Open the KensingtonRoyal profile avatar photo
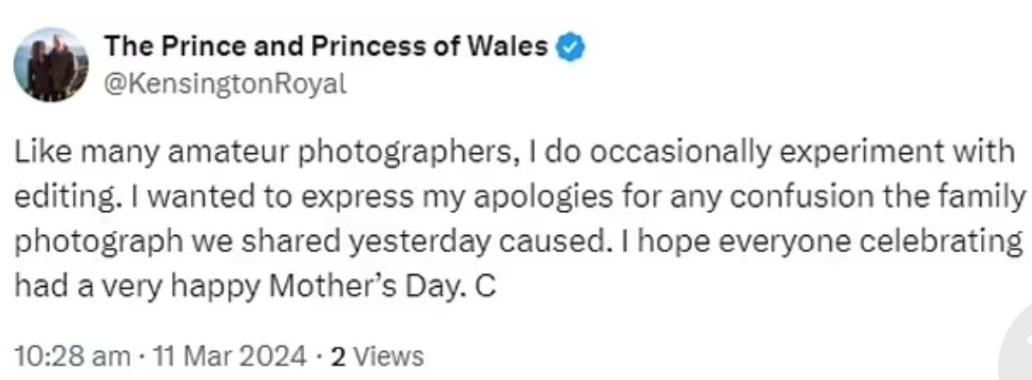Image resolution: width=1032 pixels, height=380 pixels. (51, 65)
